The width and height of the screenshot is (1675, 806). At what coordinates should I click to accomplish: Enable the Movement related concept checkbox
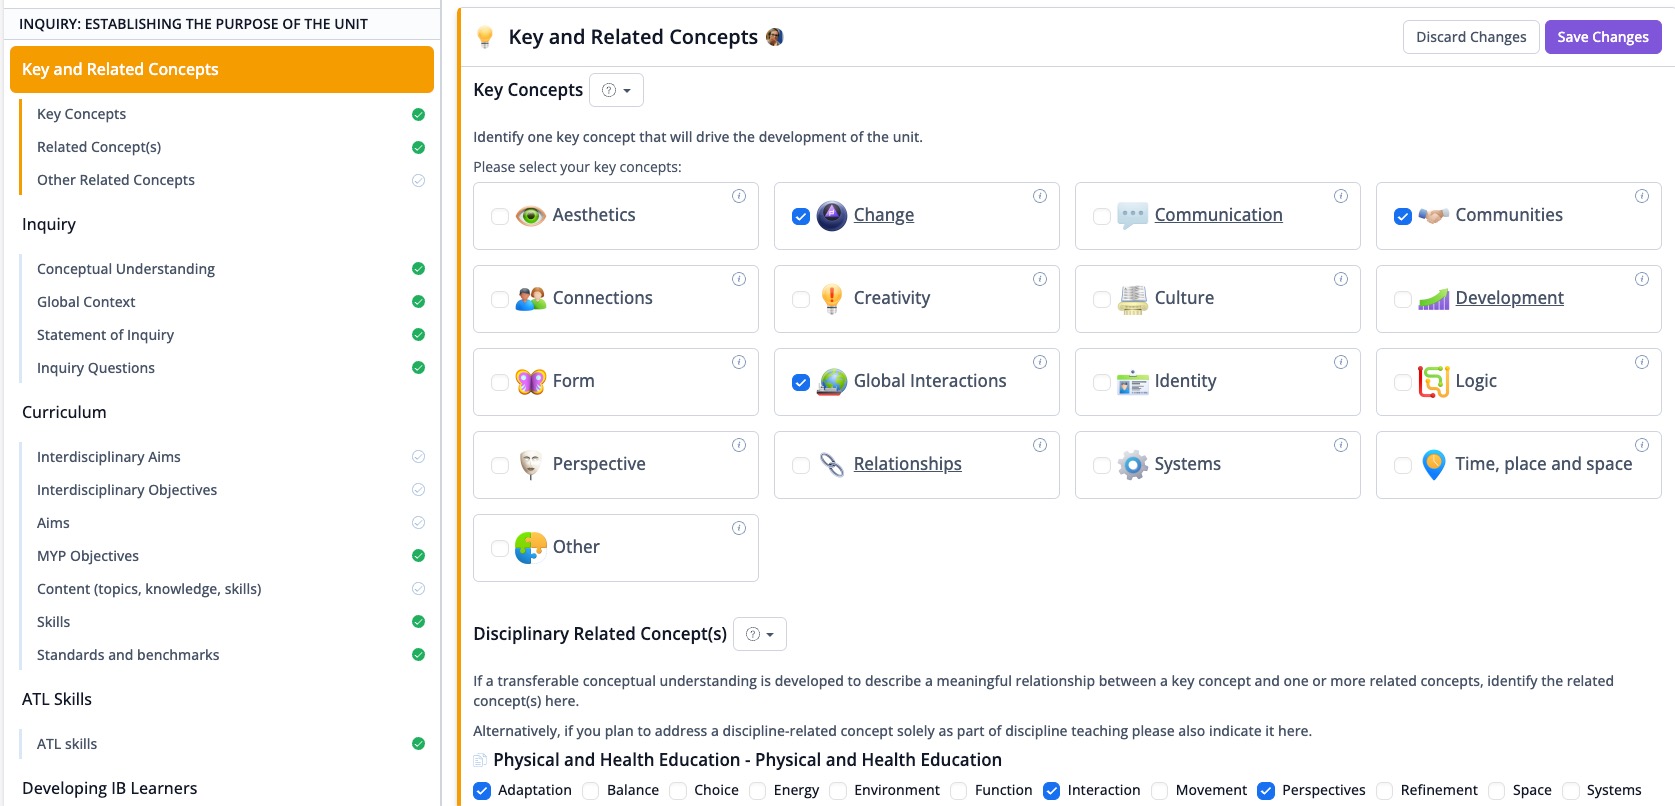tap(1160, 791)
